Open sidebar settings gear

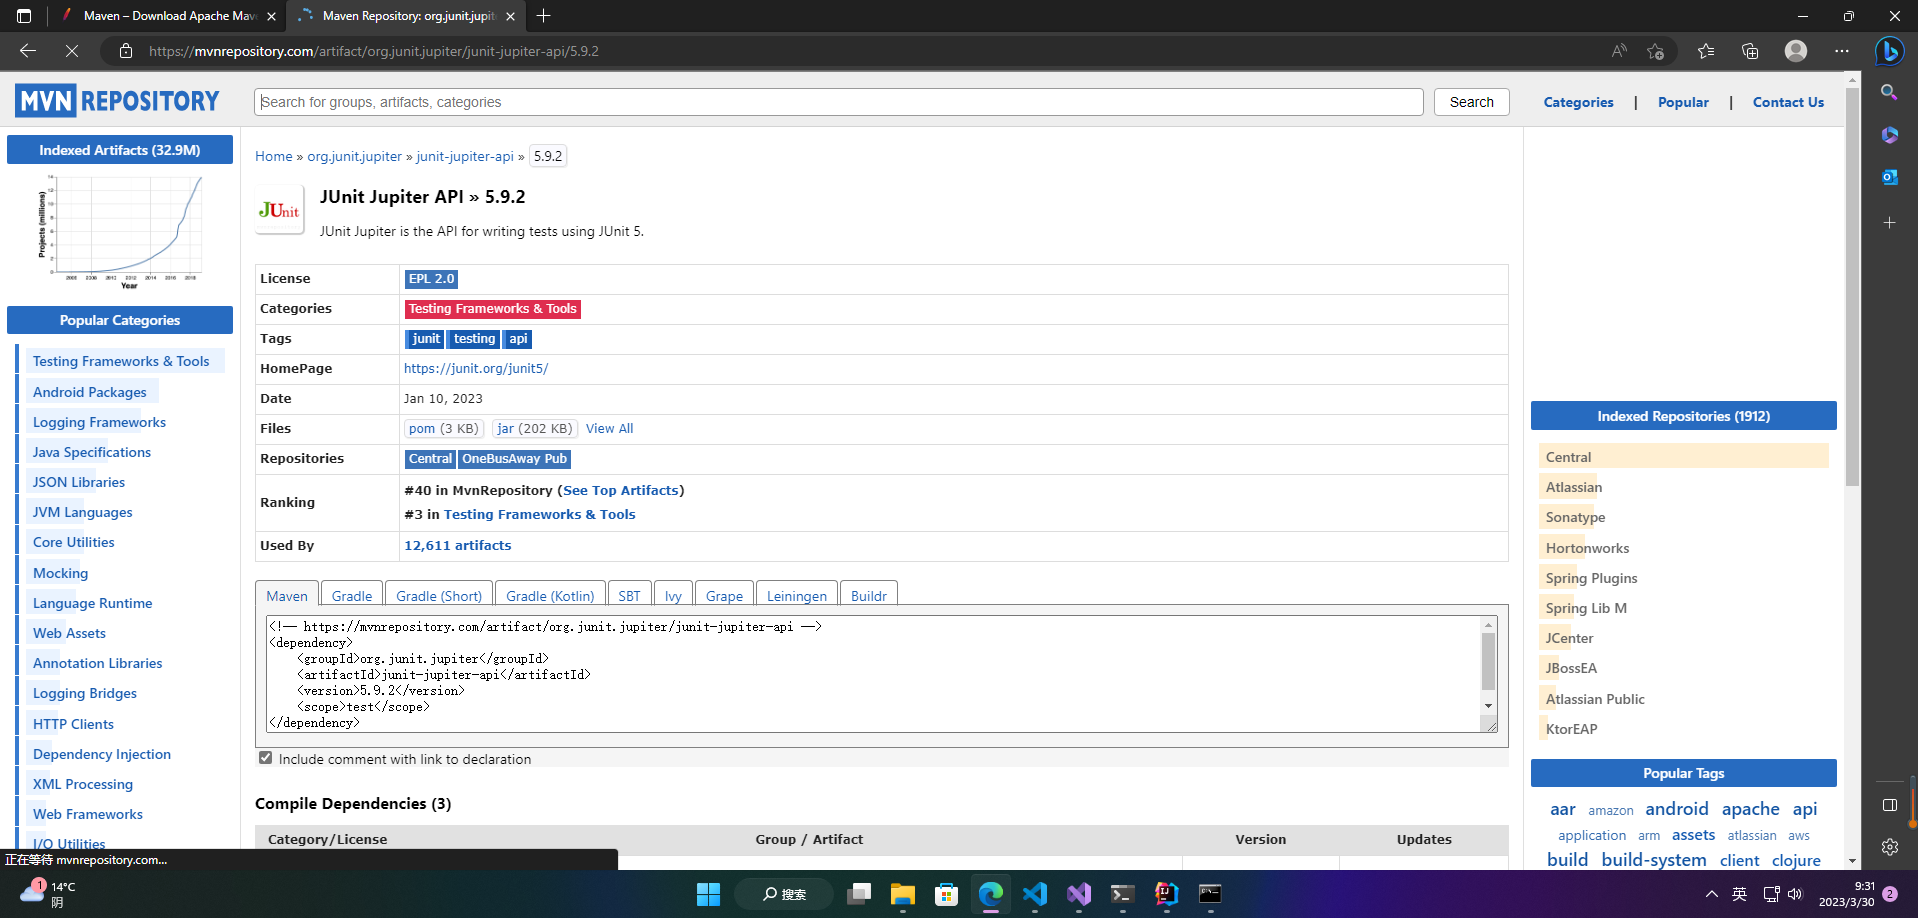1889,847
